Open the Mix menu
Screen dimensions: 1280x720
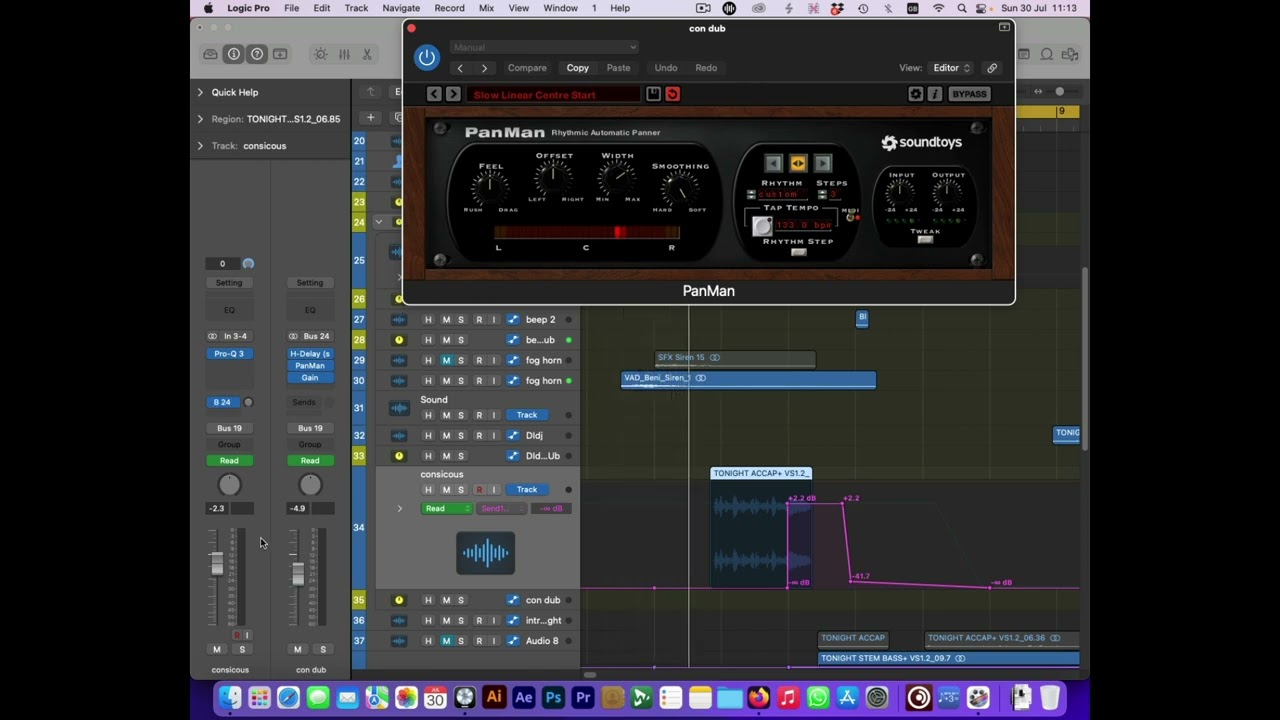pos(486,8)
